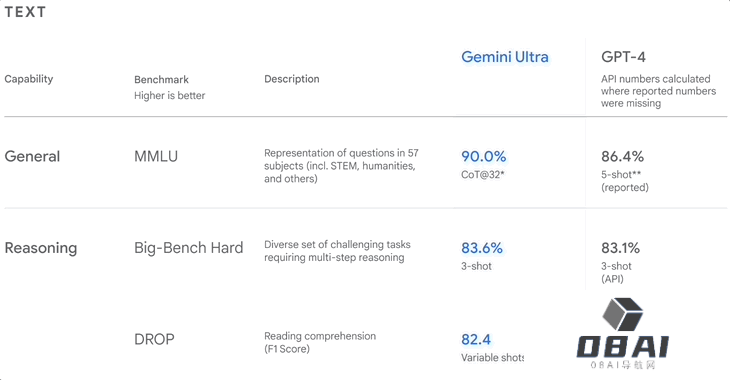Select the GPT-4 column heading
This screenshot has width=730, height=380.
click(623, 57)
